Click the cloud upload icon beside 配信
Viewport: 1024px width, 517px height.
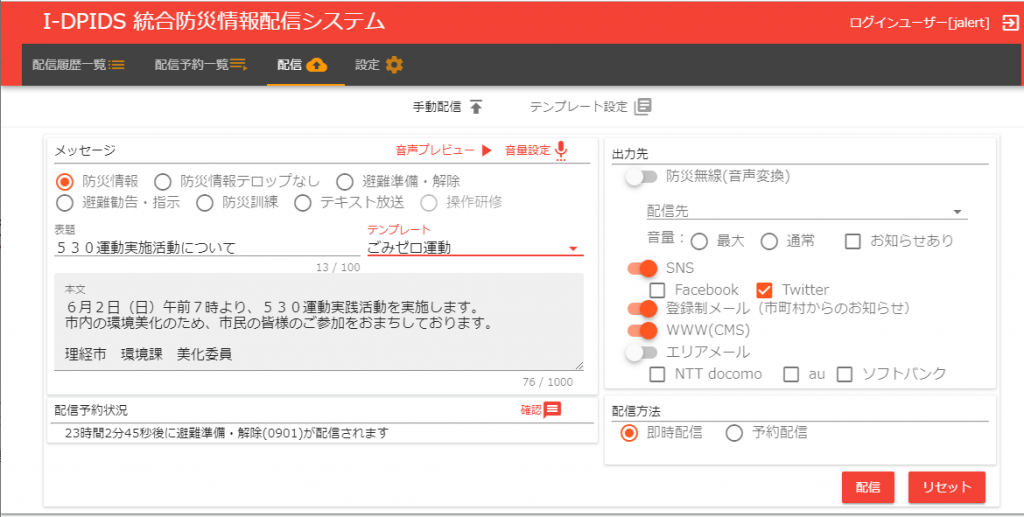(x=316, y=65)
